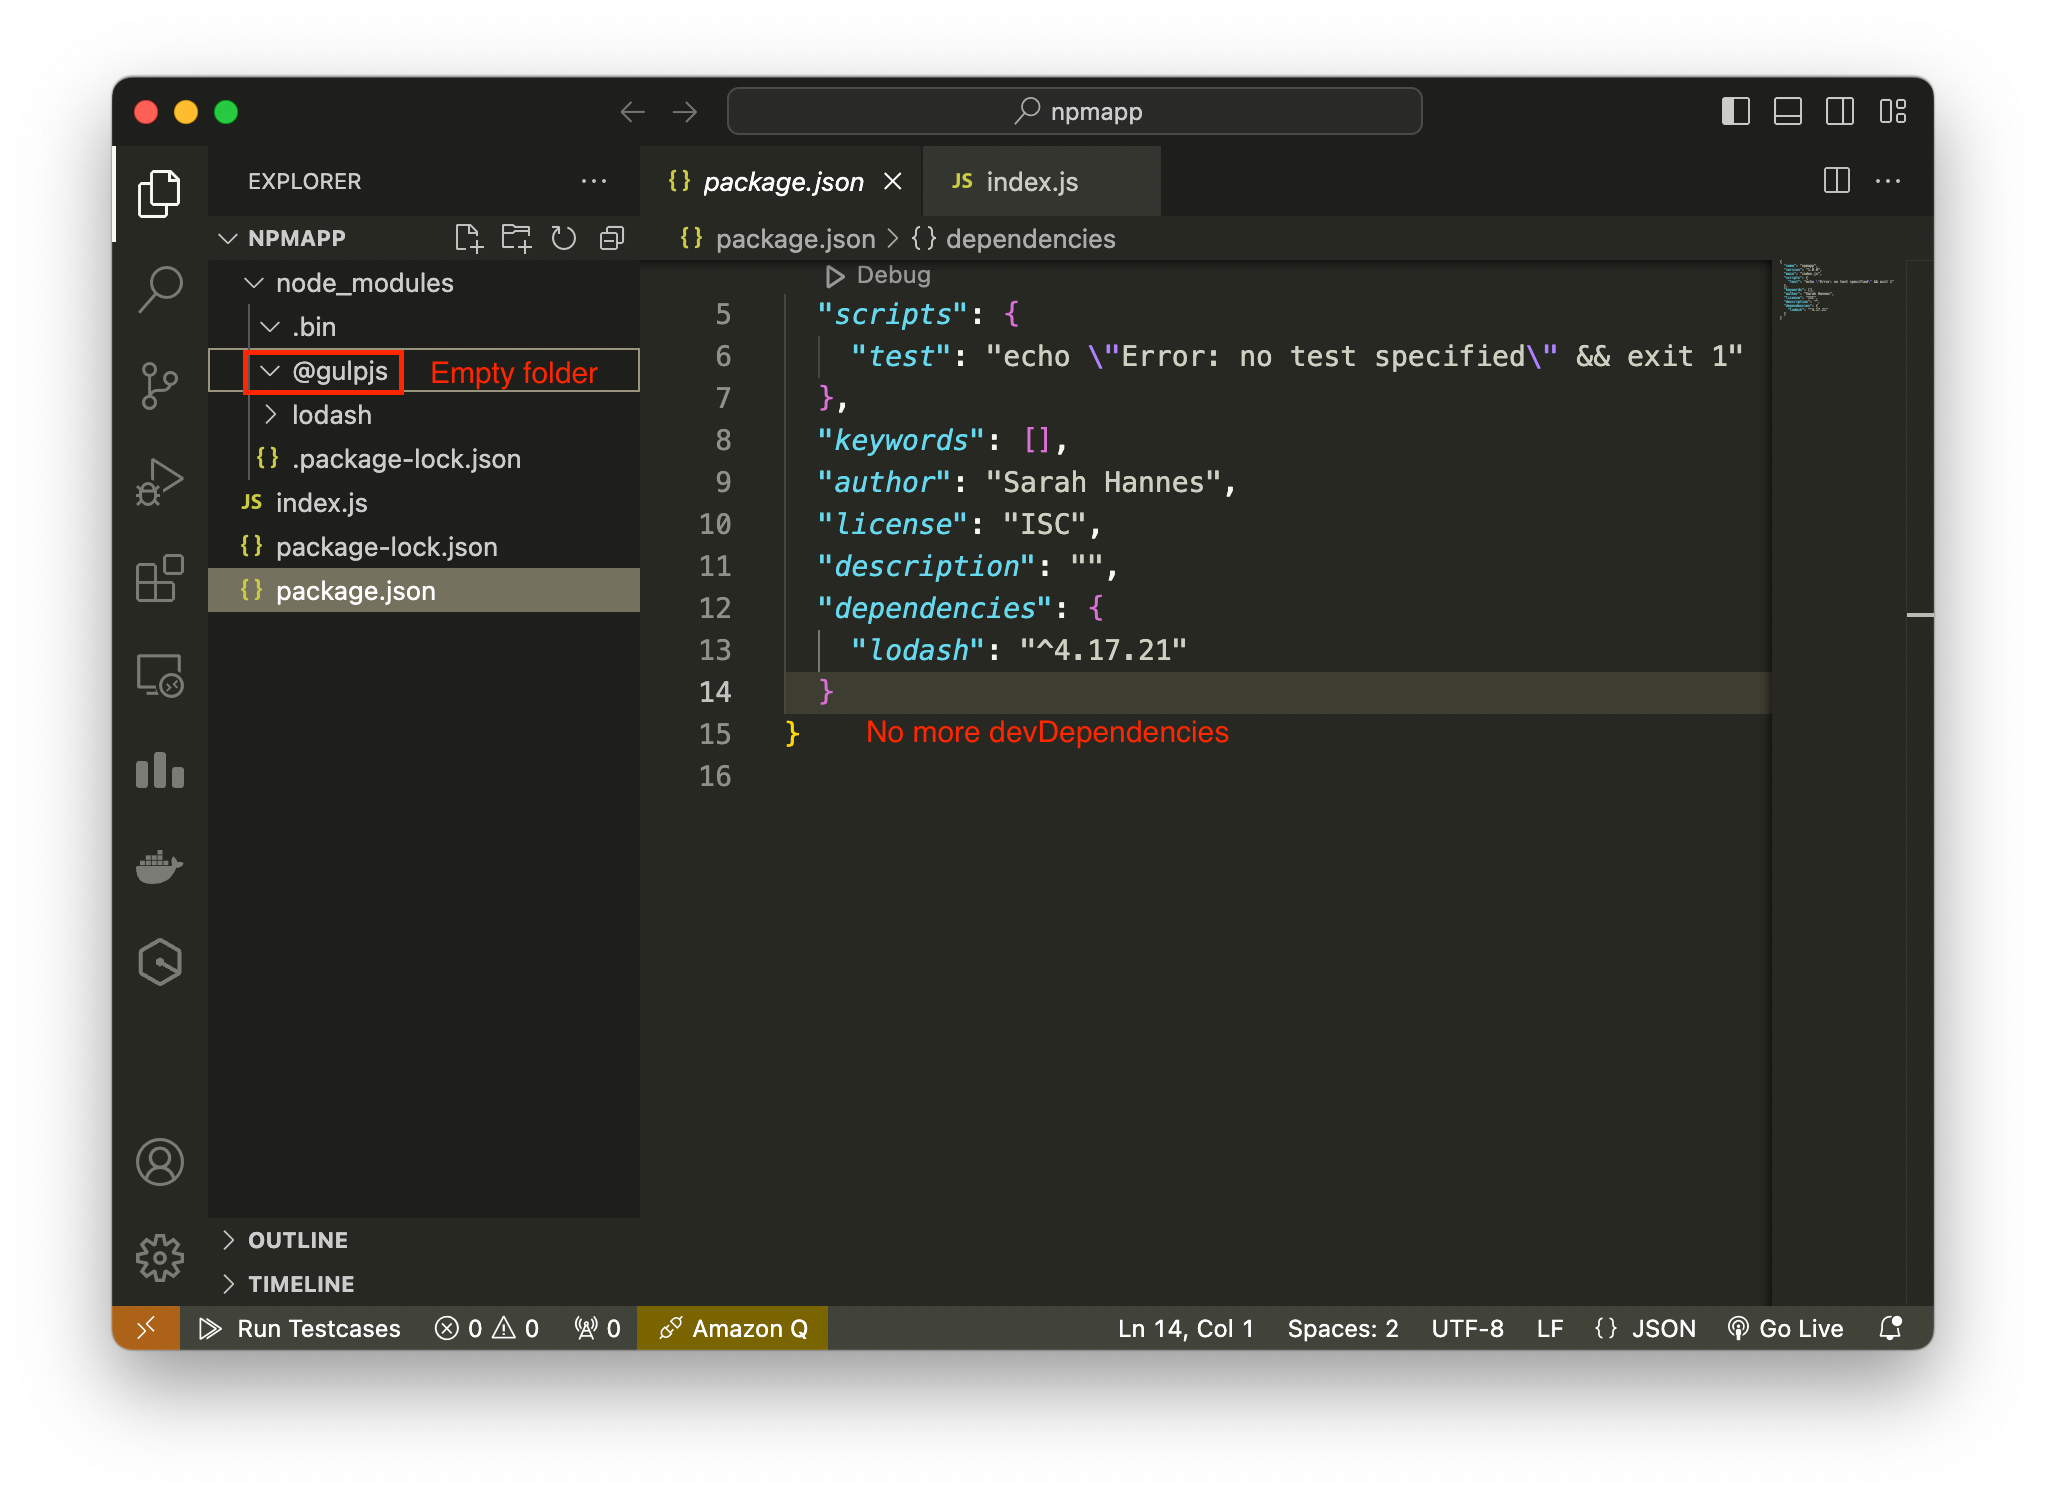Screen dimensions: 2046x1498
Task: Customize layout from title bar
Action: click(1893, 111)
